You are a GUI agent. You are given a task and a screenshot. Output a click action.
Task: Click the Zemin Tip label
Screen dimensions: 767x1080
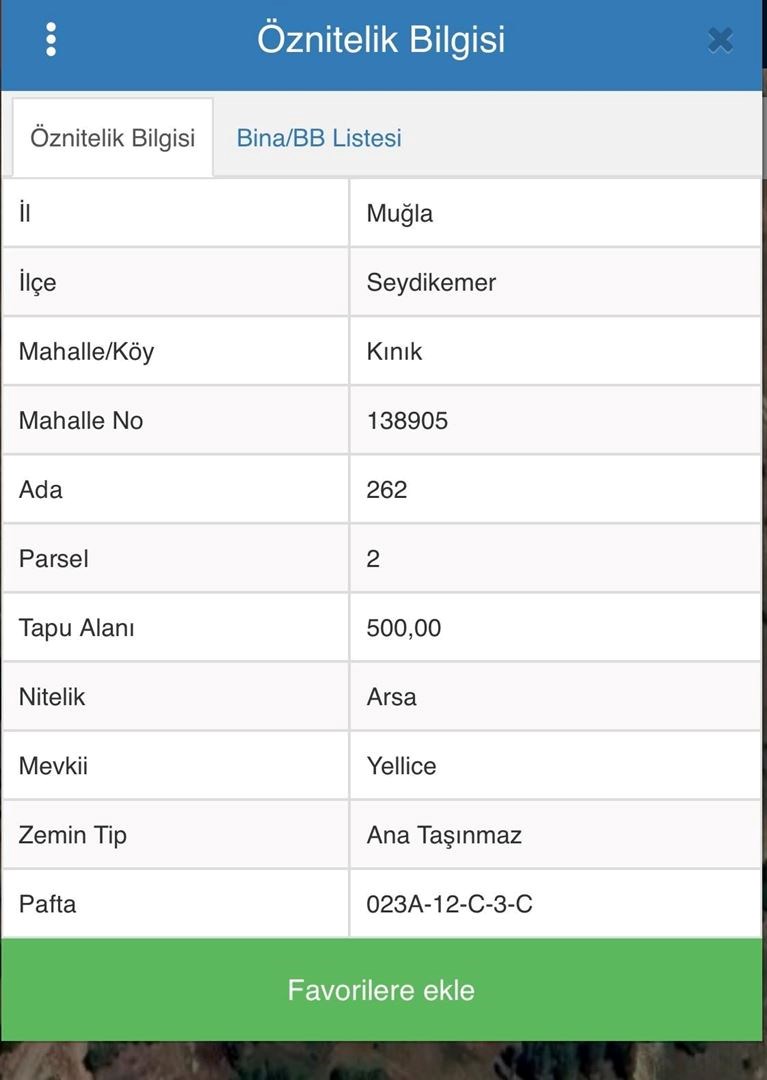click(72, 835)
